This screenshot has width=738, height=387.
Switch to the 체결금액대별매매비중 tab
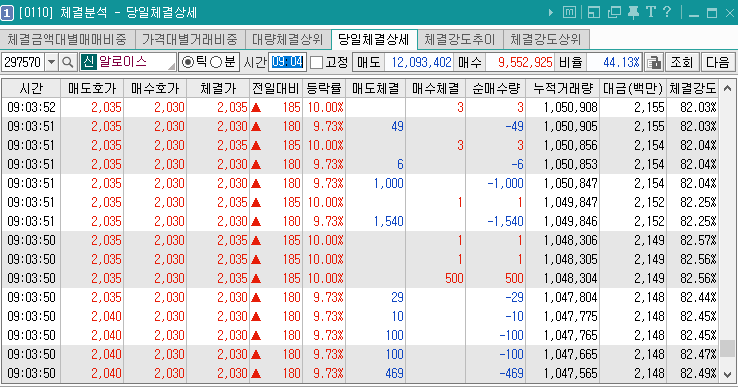click(67, 39)
